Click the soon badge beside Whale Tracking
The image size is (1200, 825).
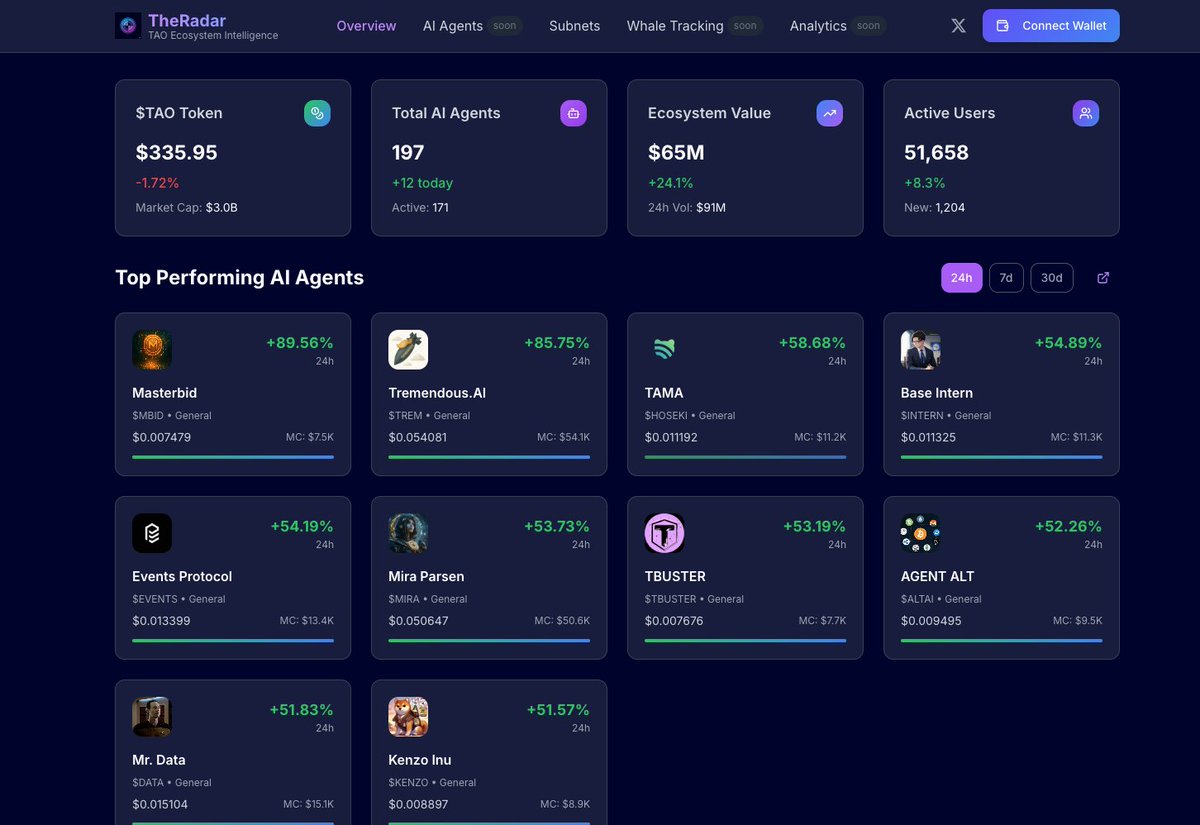(745, 26)
